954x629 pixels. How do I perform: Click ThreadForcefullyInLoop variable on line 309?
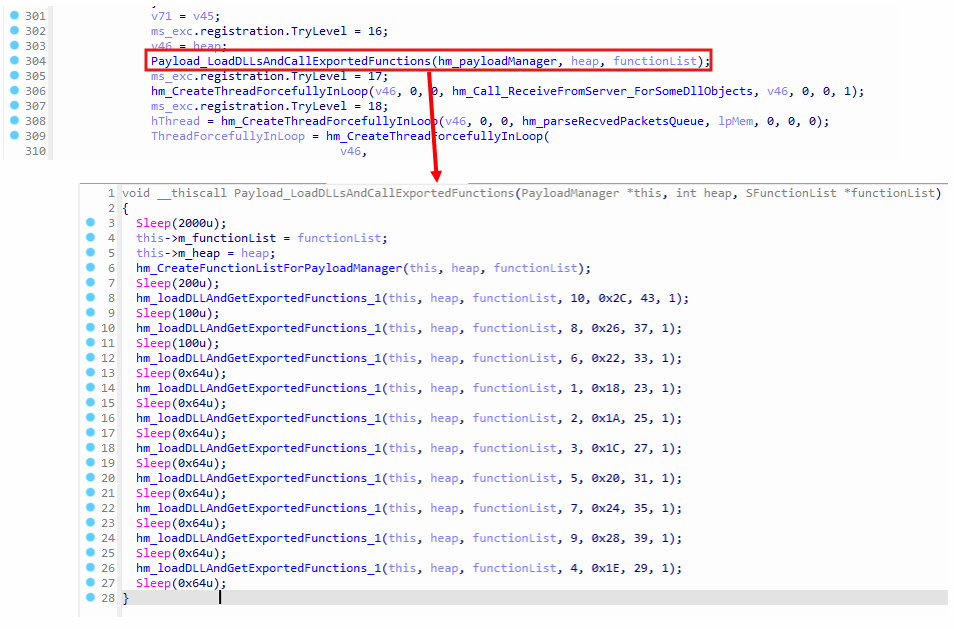click(228, 136)
